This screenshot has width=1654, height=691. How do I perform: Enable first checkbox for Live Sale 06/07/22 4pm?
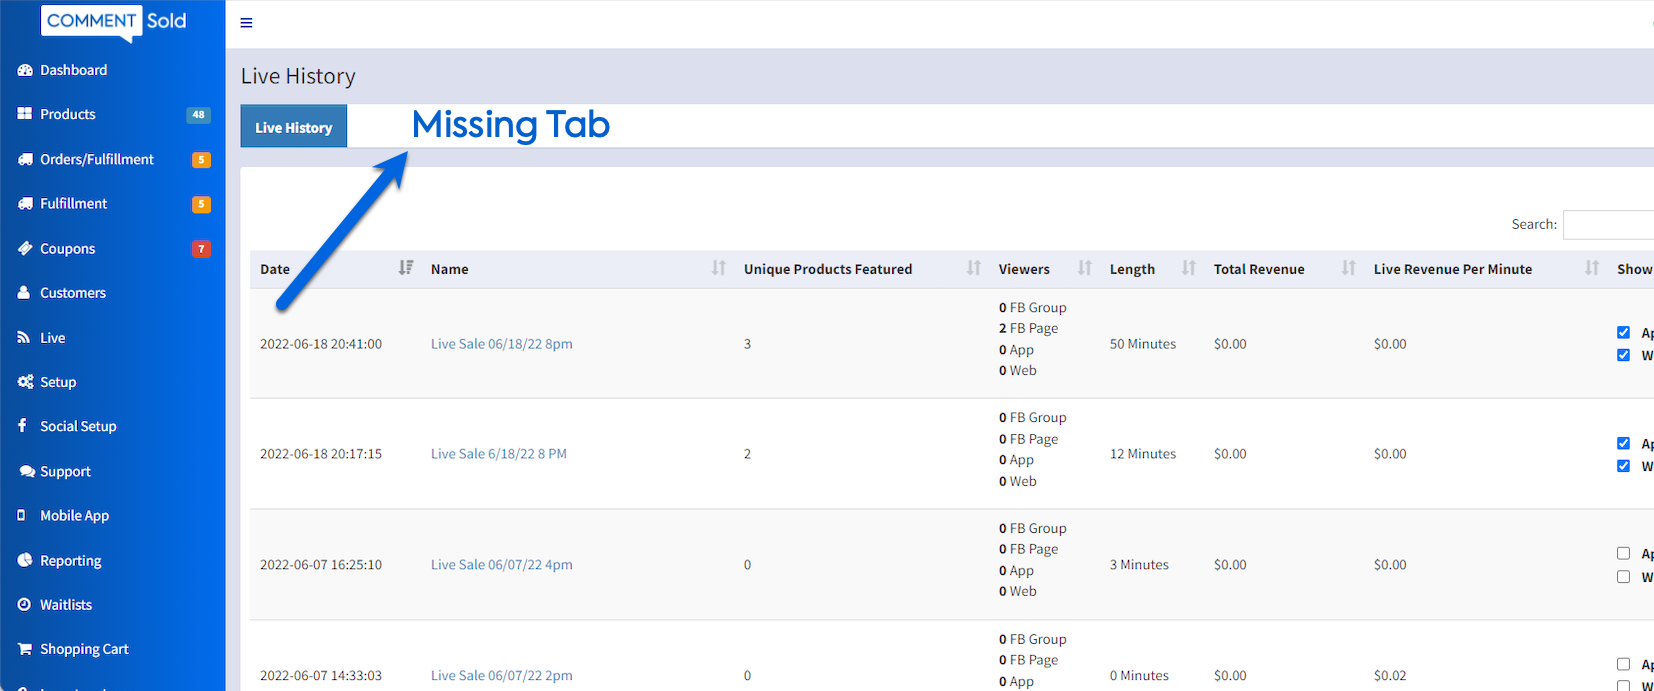pyautogui.click(x=1623, y=553)
